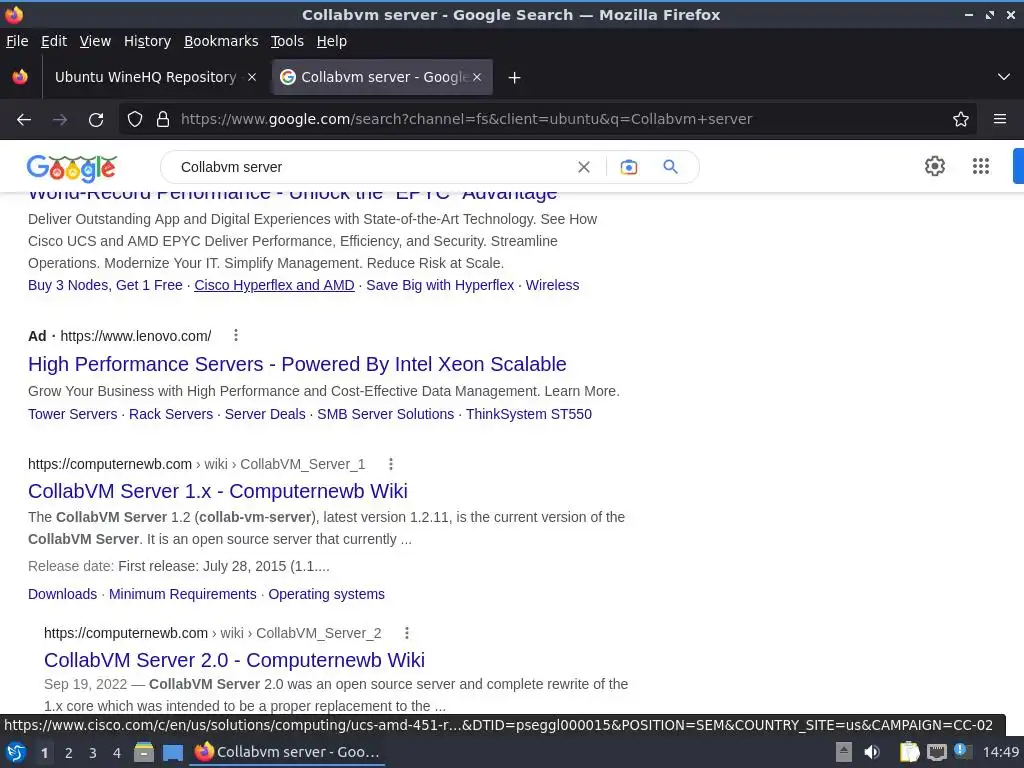Open the Rack Servers sitelink
The image size is (1024, 768).
171,414
